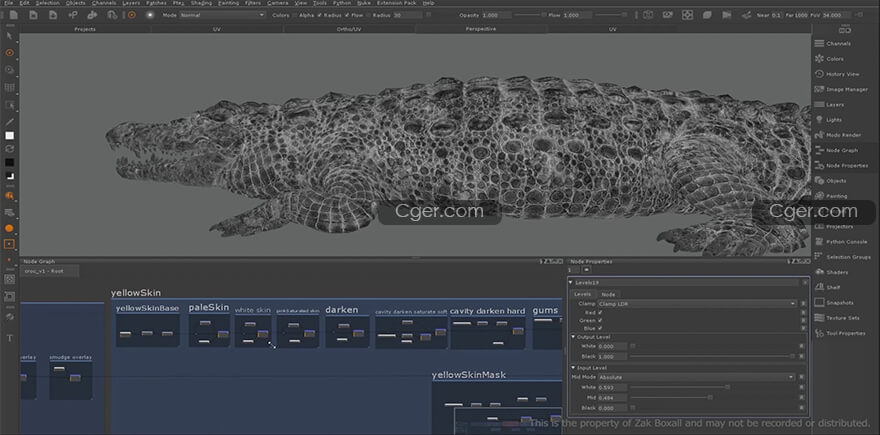Click the Input Level Mid value field
Screen dimensions: 880x435
click(x=612, y=397)
